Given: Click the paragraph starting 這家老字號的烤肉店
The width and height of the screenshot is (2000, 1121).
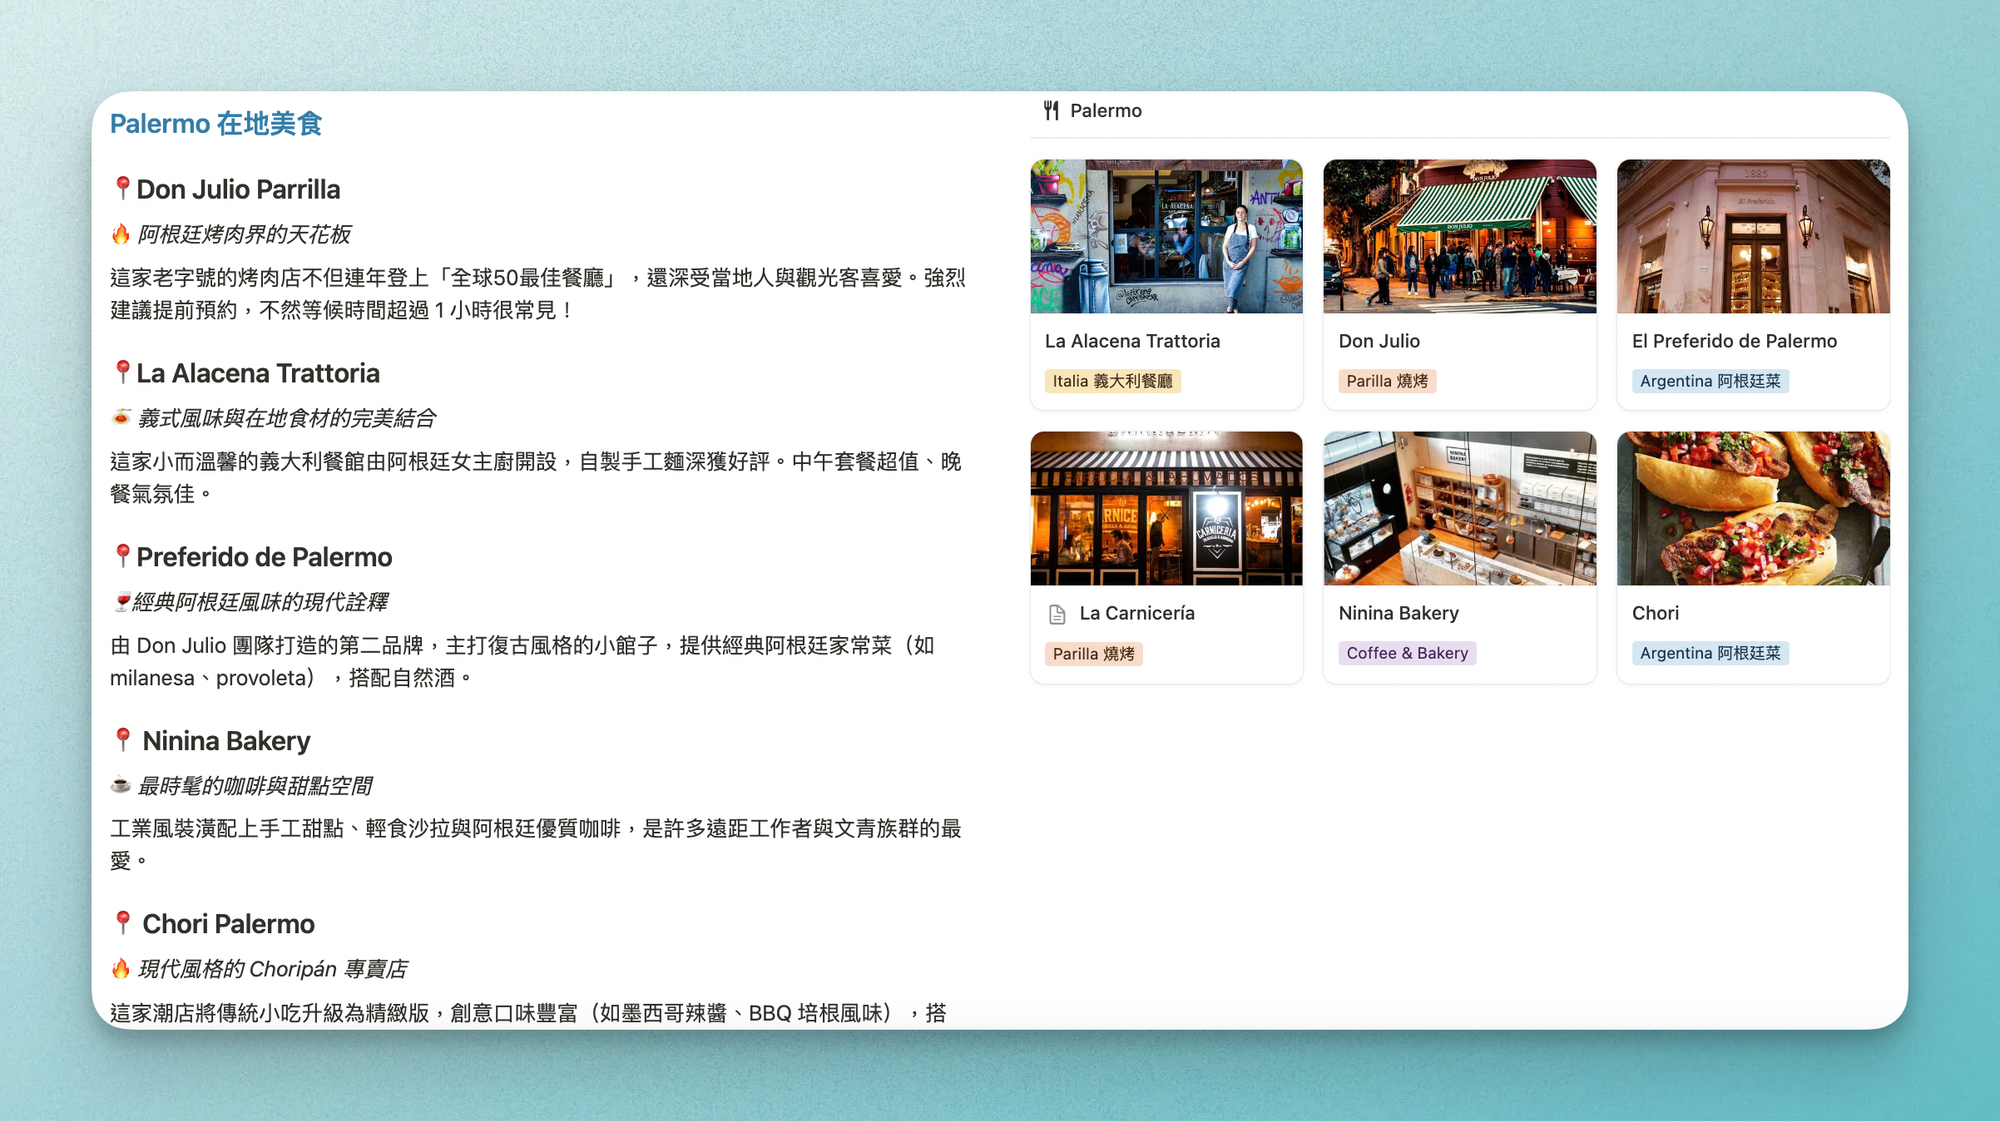Looking at the screenshot, I should [538, 294].
